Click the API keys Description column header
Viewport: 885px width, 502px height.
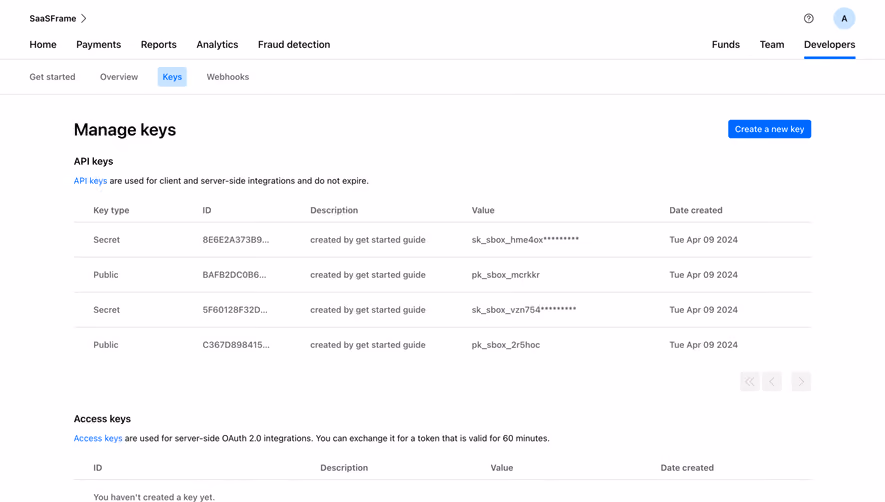(334, 210)
